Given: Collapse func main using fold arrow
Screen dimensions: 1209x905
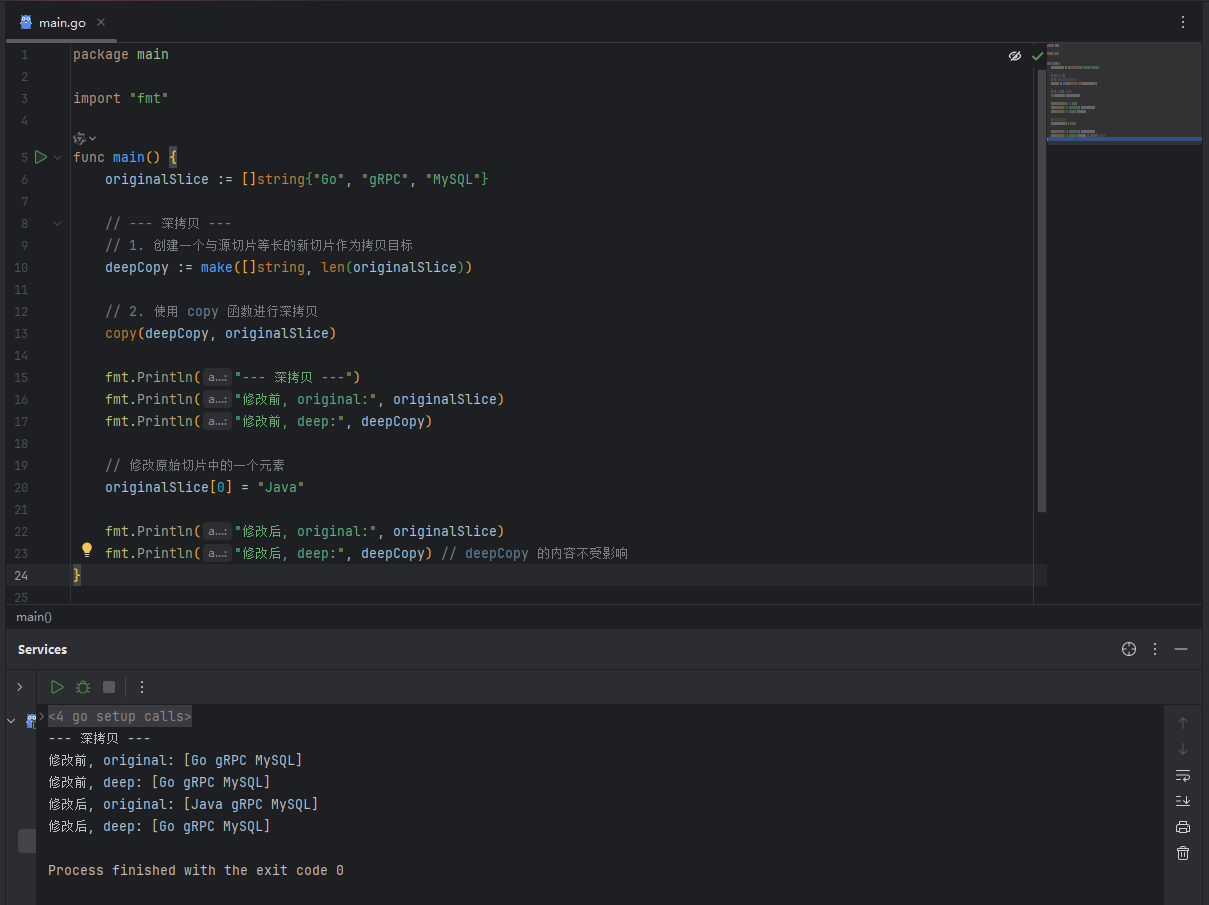Looking at the screenshot, I should pos(58,157).
